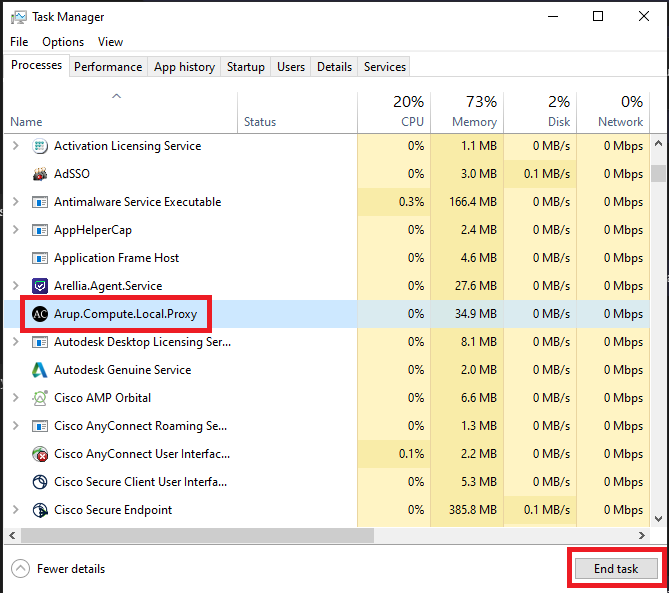
Task: Click the Cisco AnyConnect User Interface icon
Action: [x=40, y=454]
